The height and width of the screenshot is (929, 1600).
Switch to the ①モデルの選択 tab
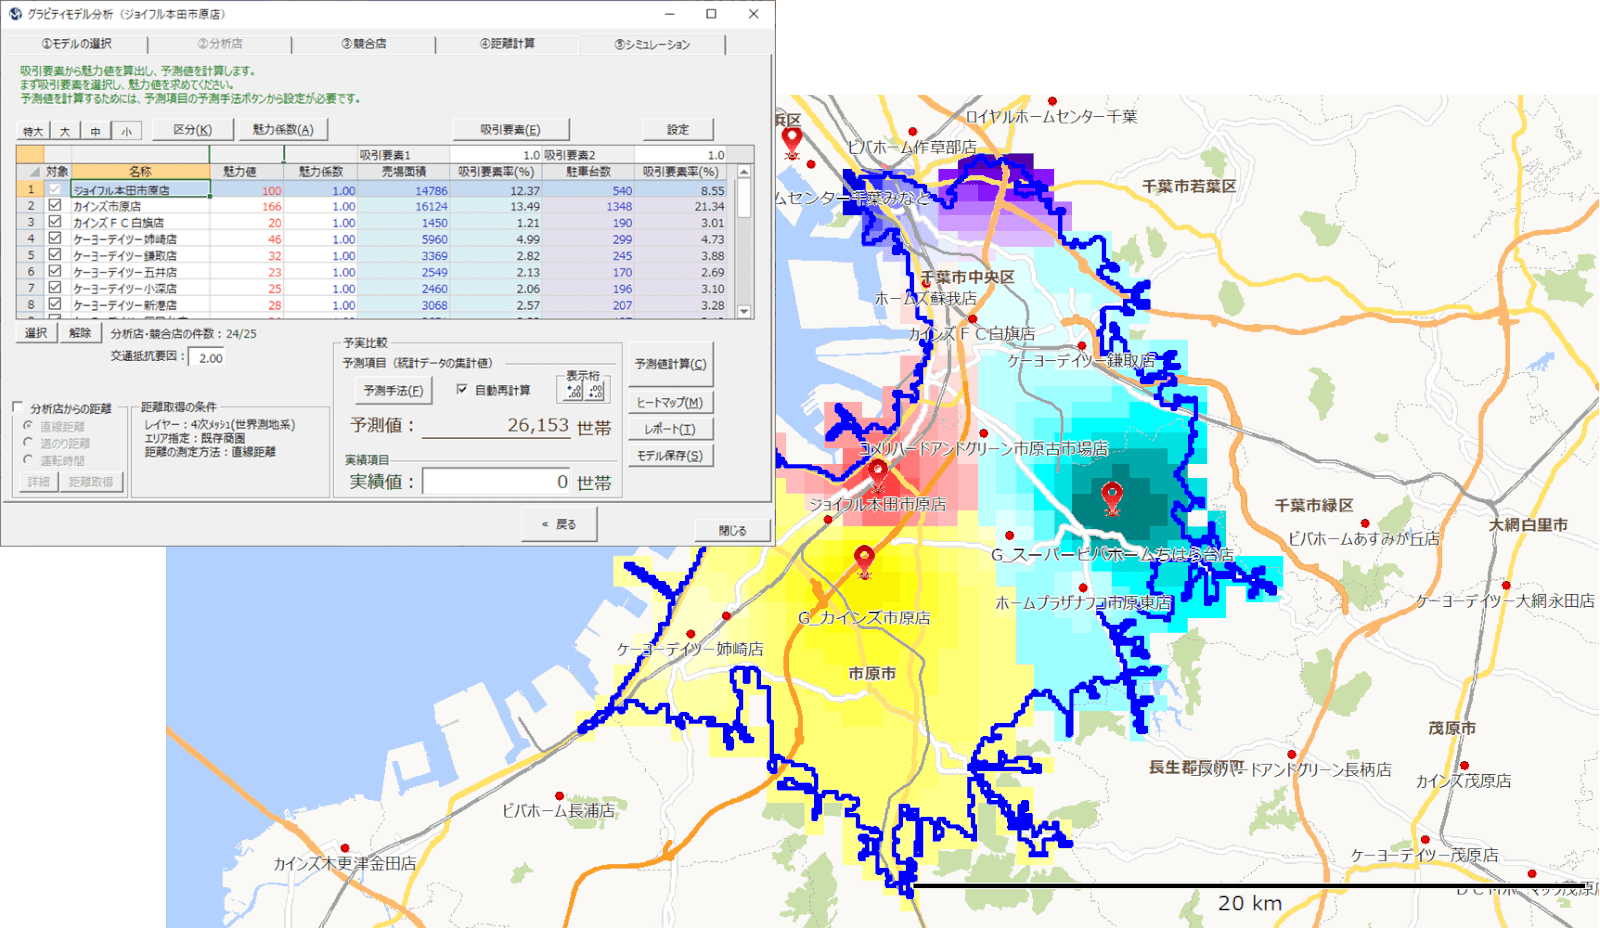coord(76,44)
